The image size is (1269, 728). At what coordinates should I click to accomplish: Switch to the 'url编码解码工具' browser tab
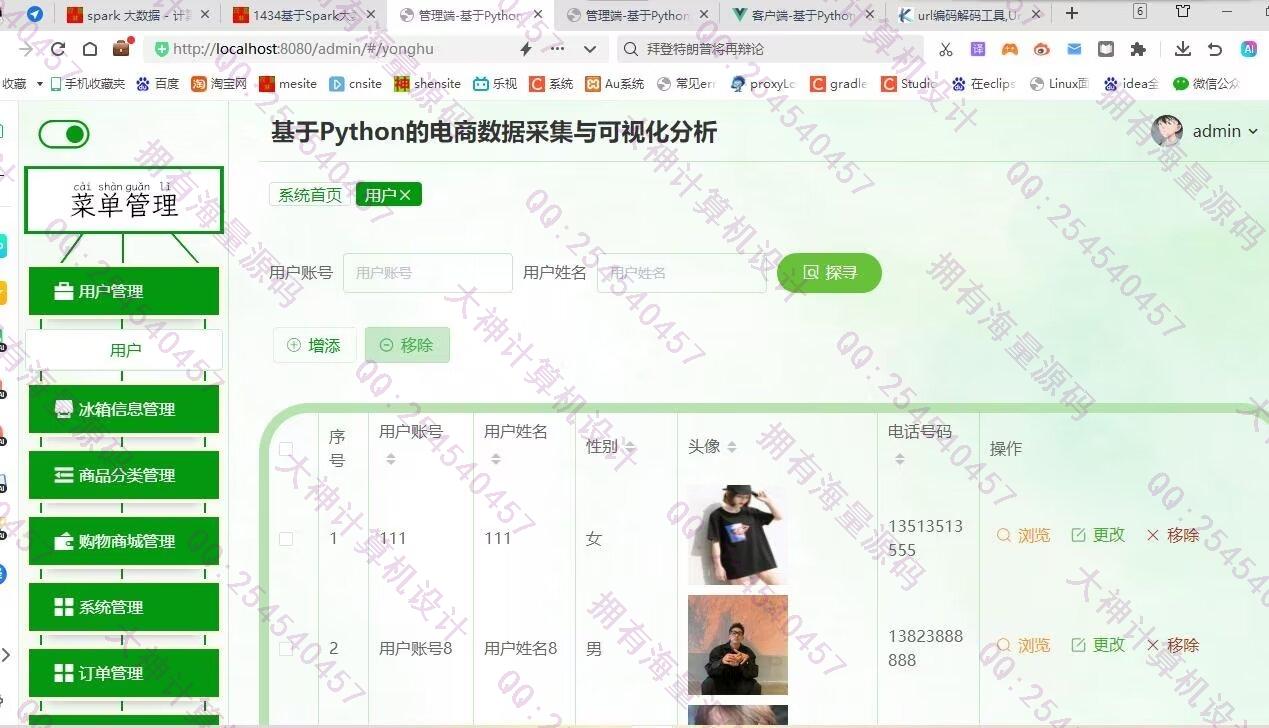point(968,15)
